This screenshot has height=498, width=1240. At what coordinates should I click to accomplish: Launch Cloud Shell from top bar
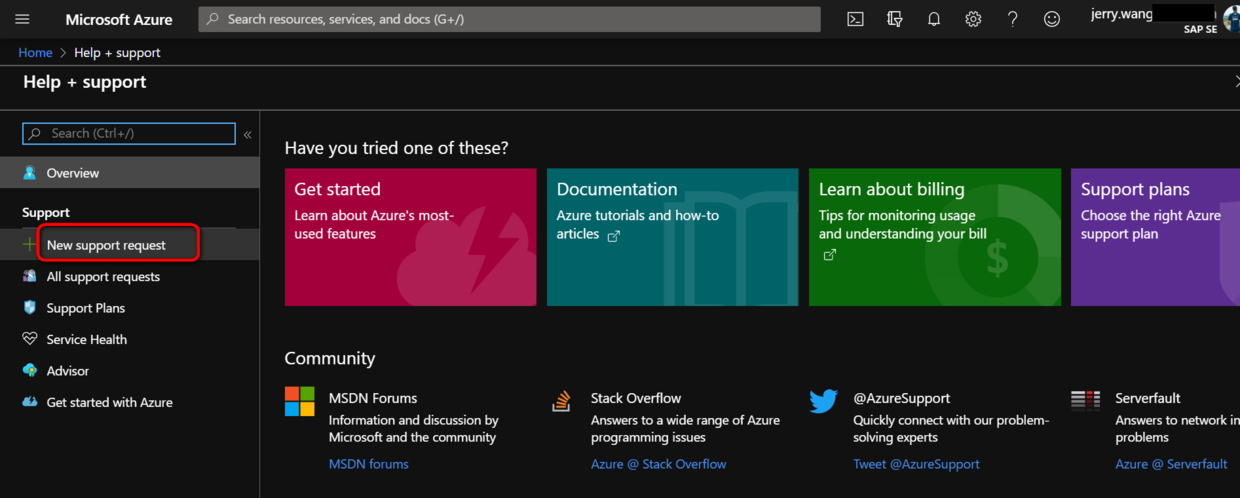(x=855, y=19)
